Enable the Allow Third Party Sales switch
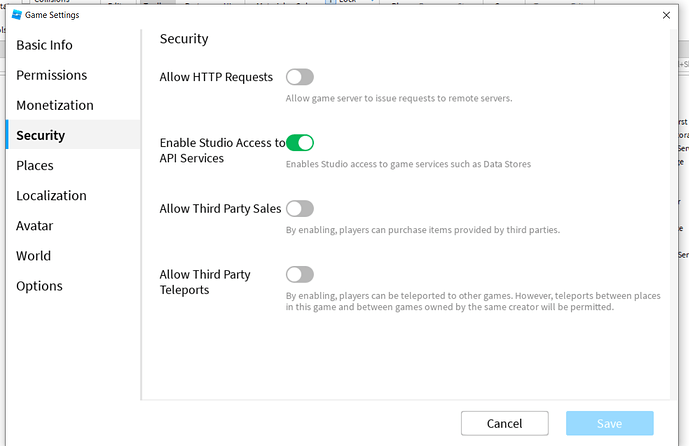The height and width of the screenshot is (446, 689). (300, 209)
